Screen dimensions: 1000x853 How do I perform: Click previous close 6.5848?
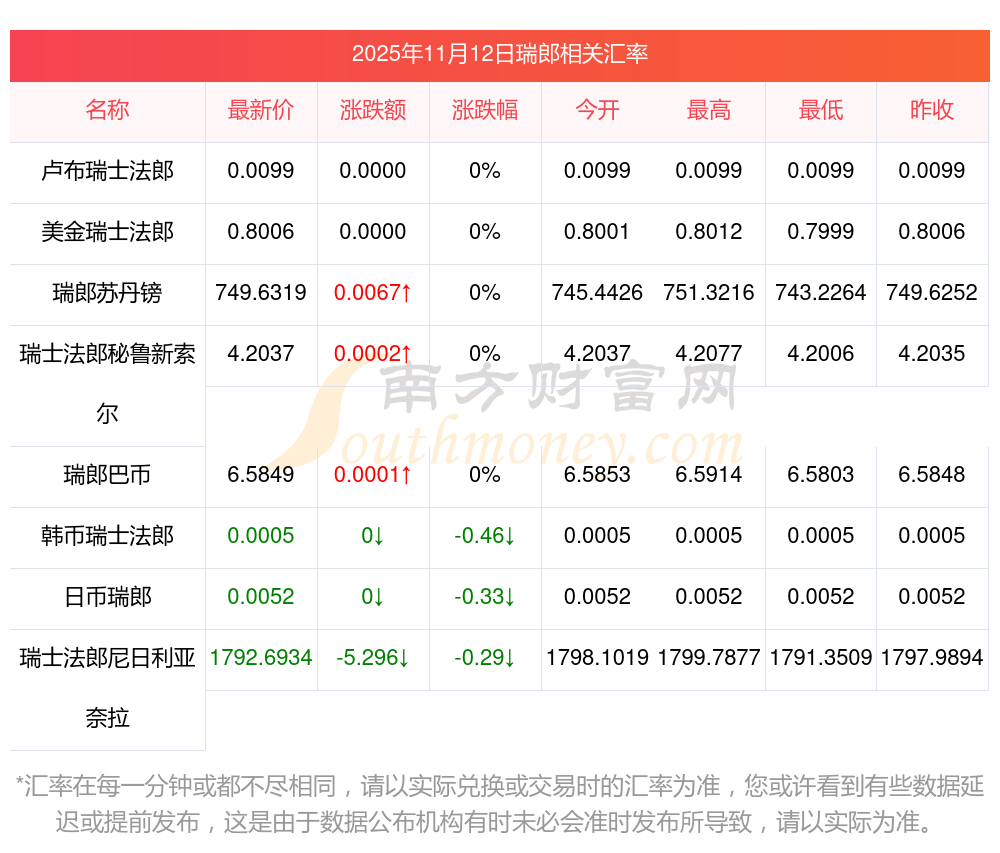[x=932, y=475]
